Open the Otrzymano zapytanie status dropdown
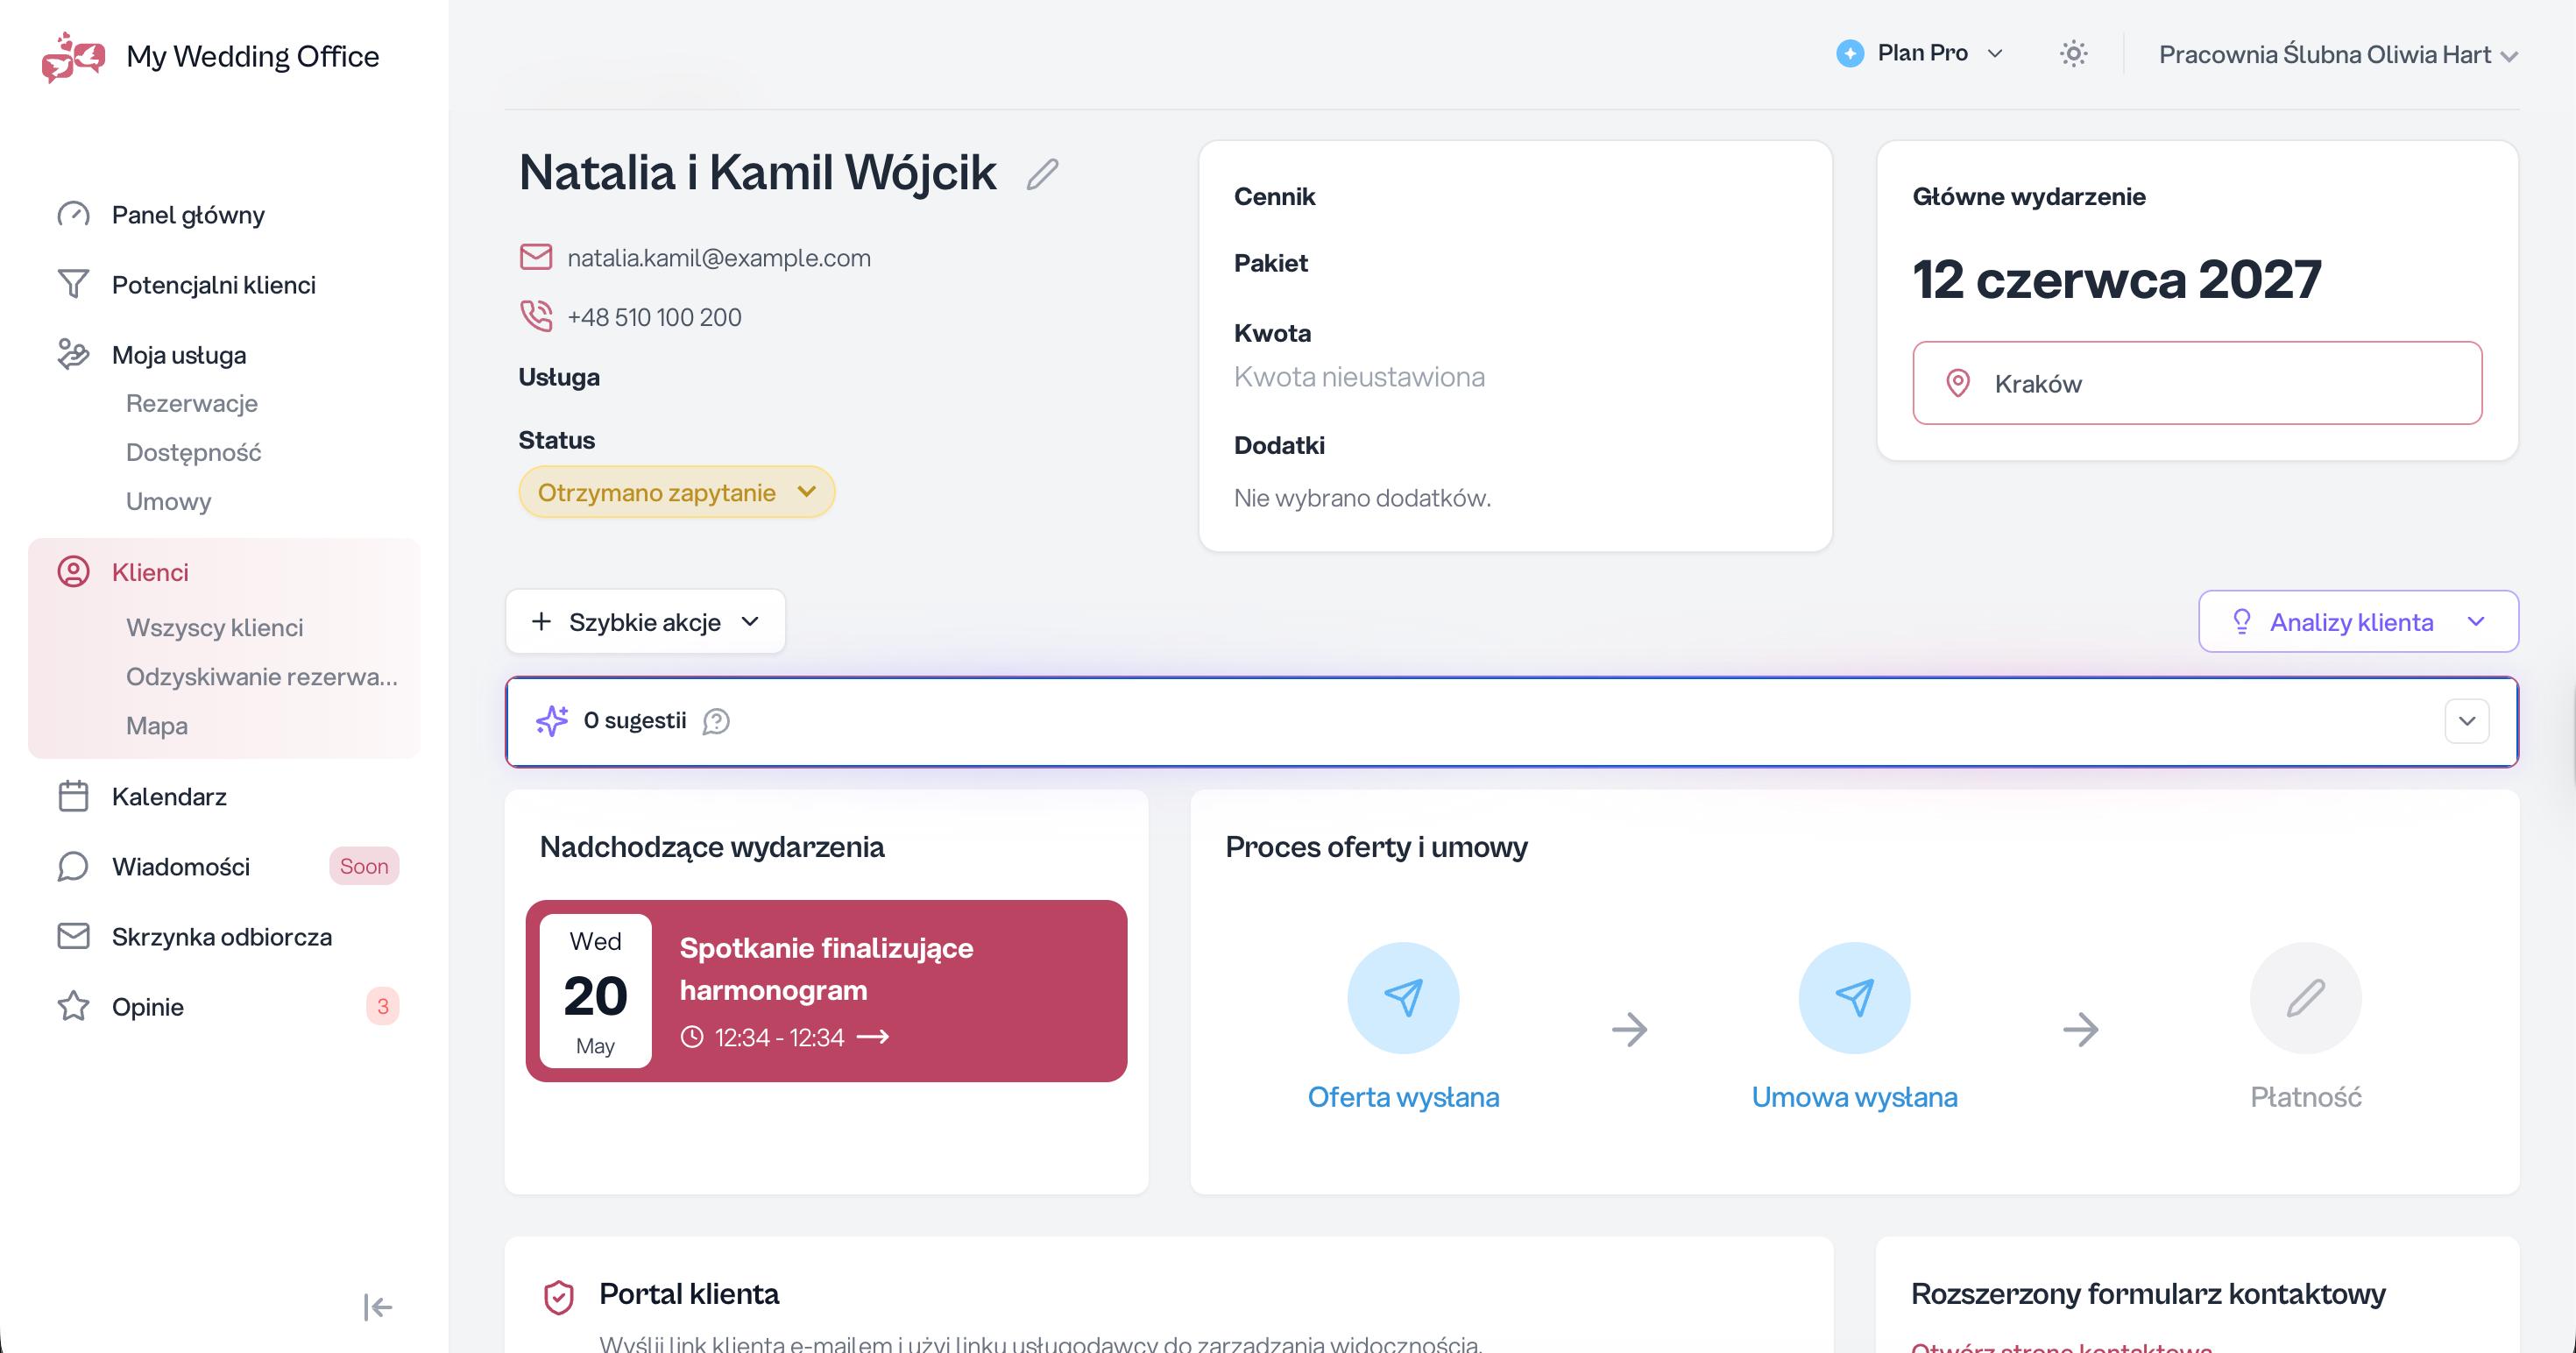 (x=677, y=492)
